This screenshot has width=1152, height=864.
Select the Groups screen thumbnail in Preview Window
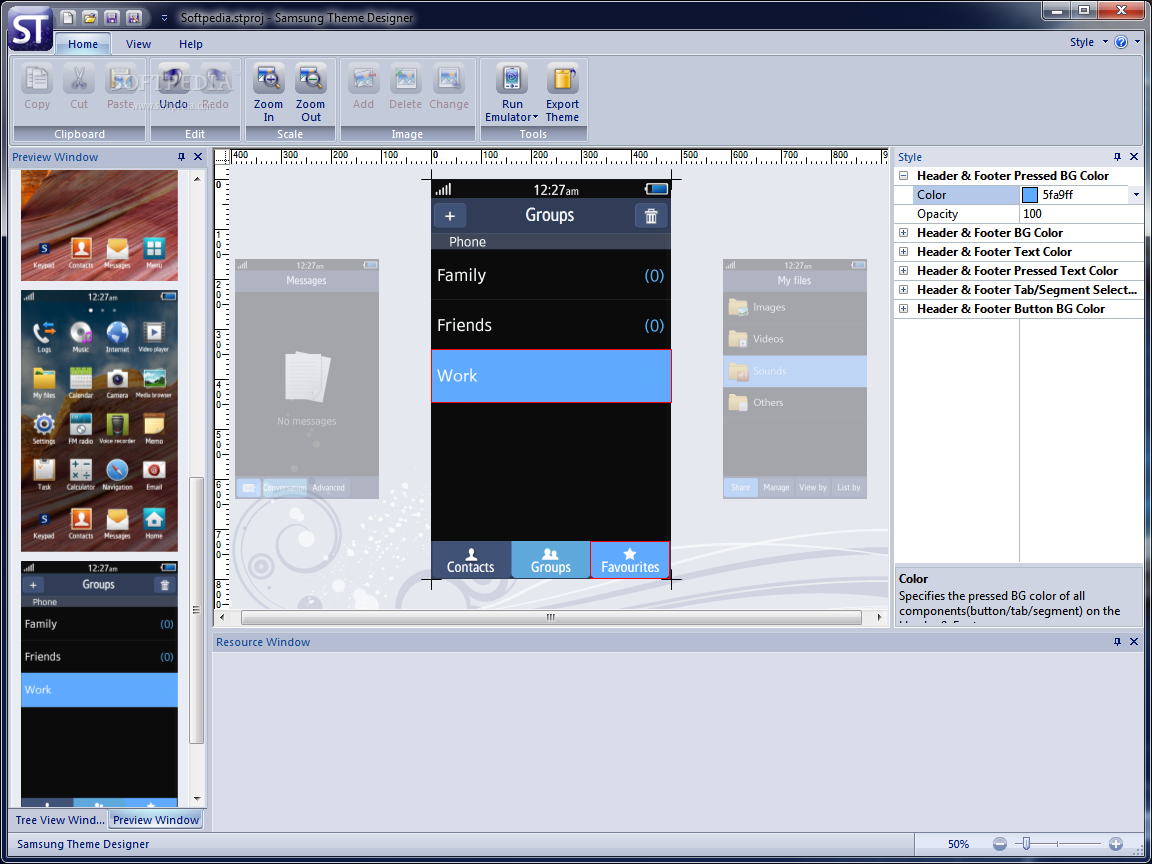point(99,683)
